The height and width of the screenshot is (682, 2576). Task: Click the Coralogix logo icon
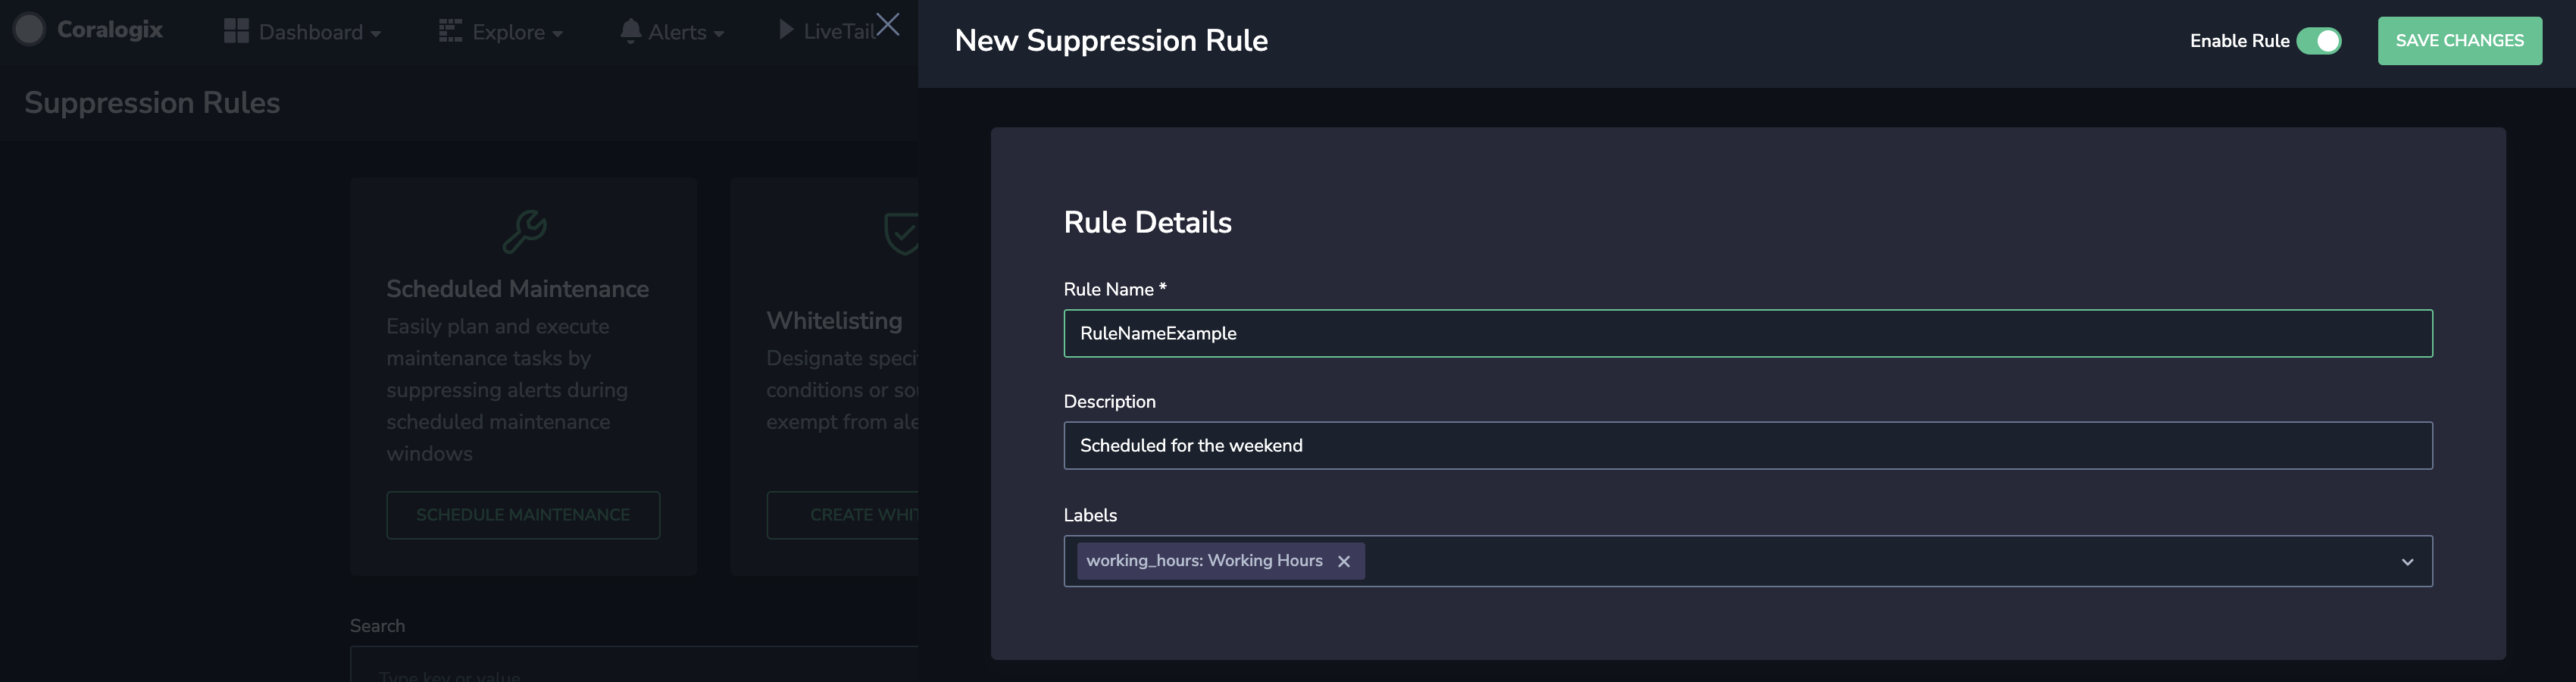point(29,30)
